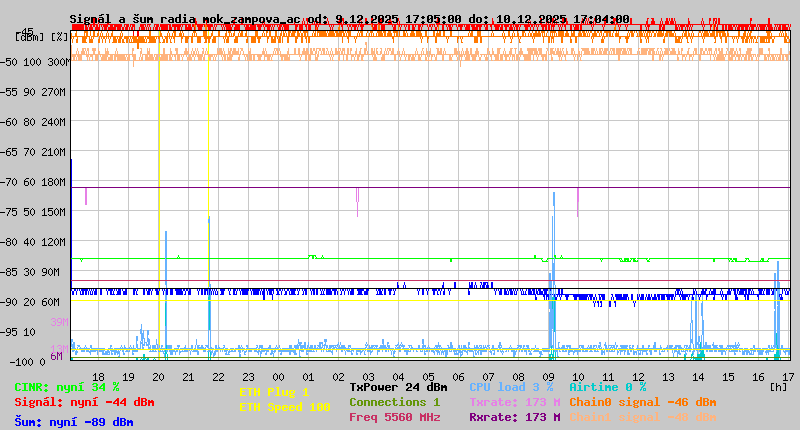Viewport: 800px width, 430px height.
Task: Click hour label '12' on the time axis
Action: pos(638,377)
